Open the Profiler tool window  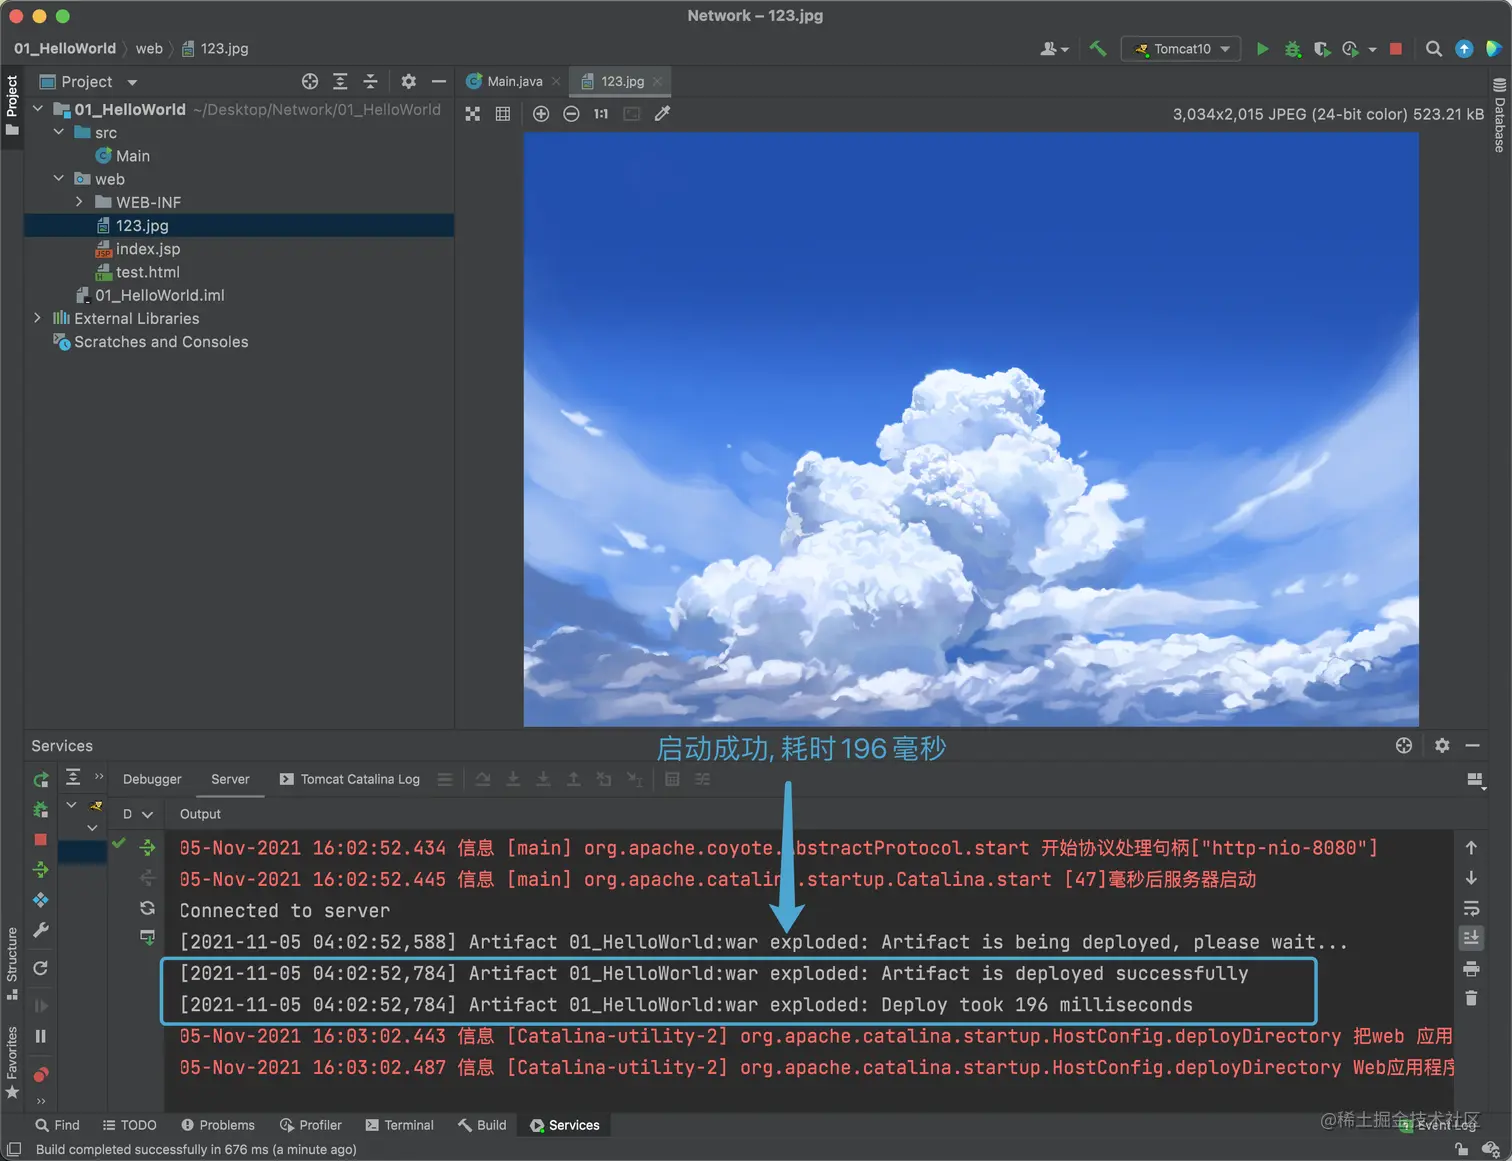pos(310,1125)
